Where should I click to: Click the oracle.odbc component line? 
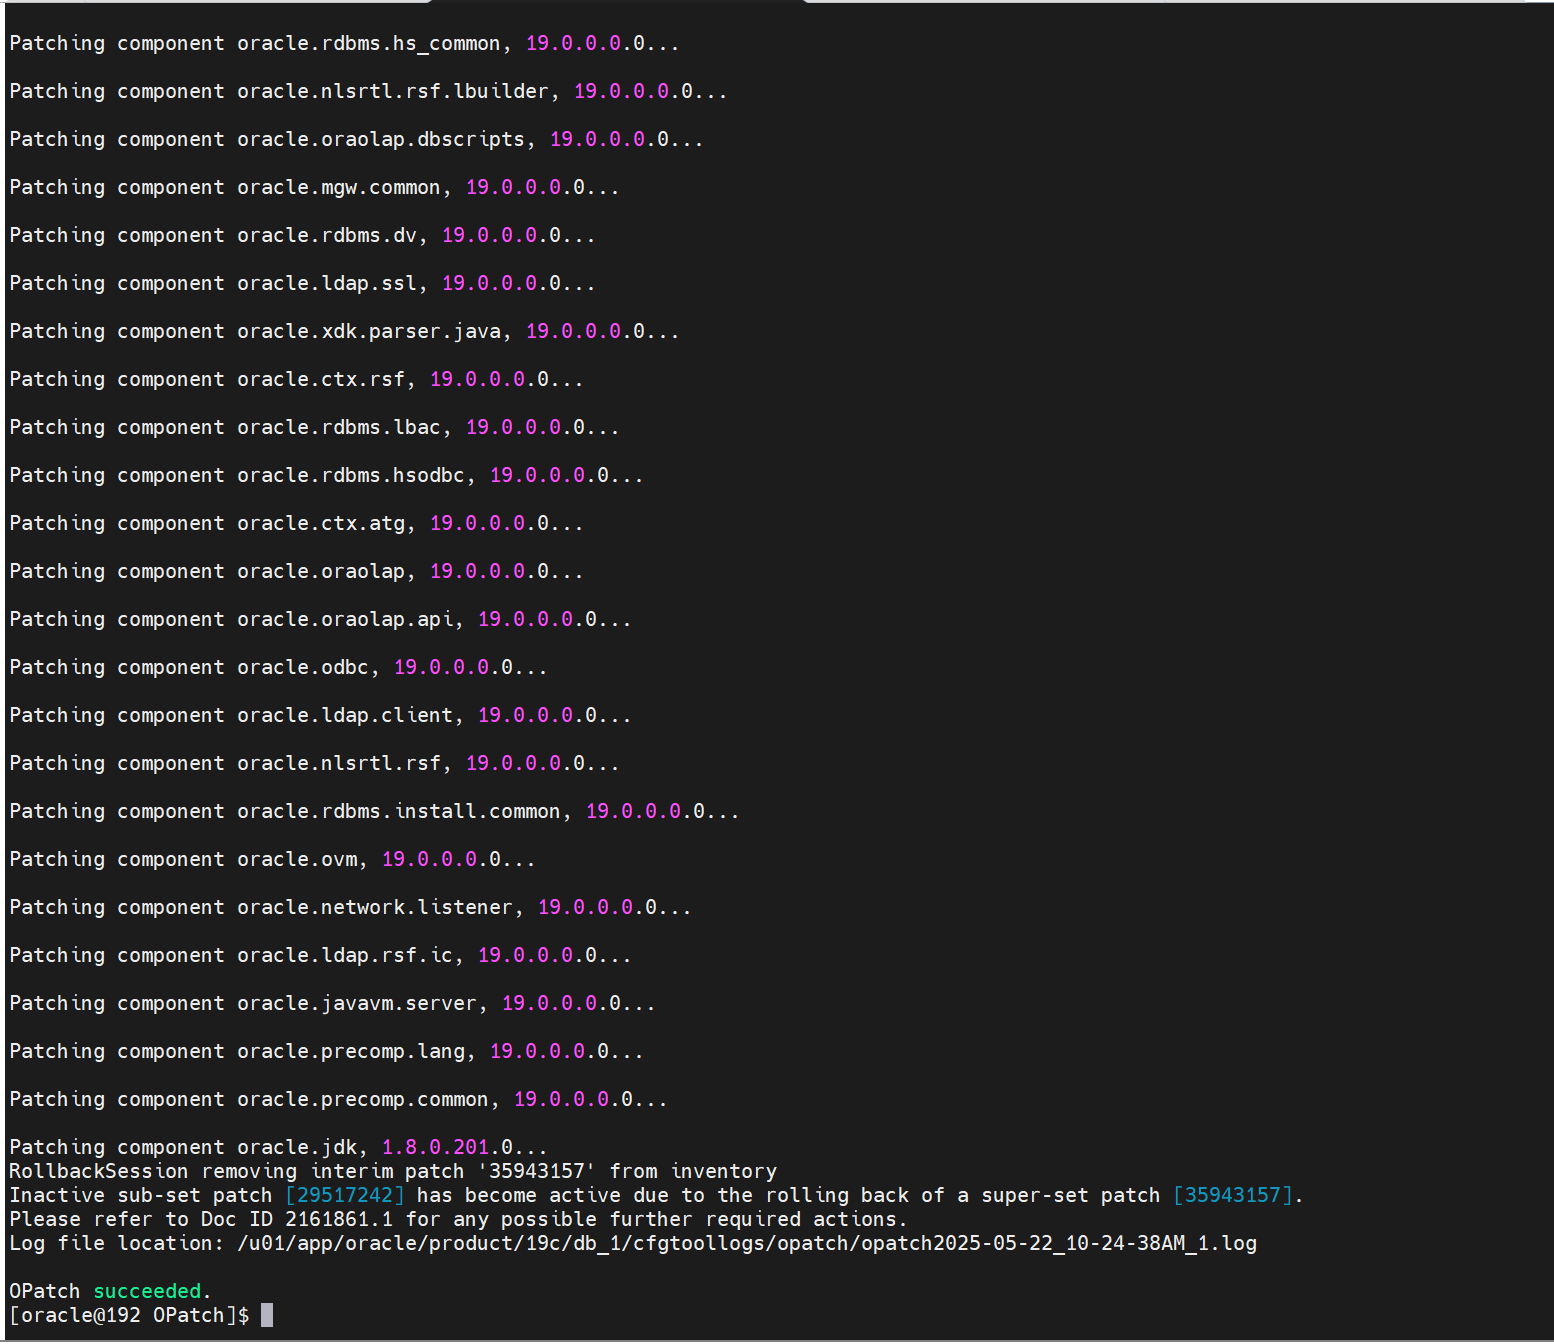click(x=278, y=667)
